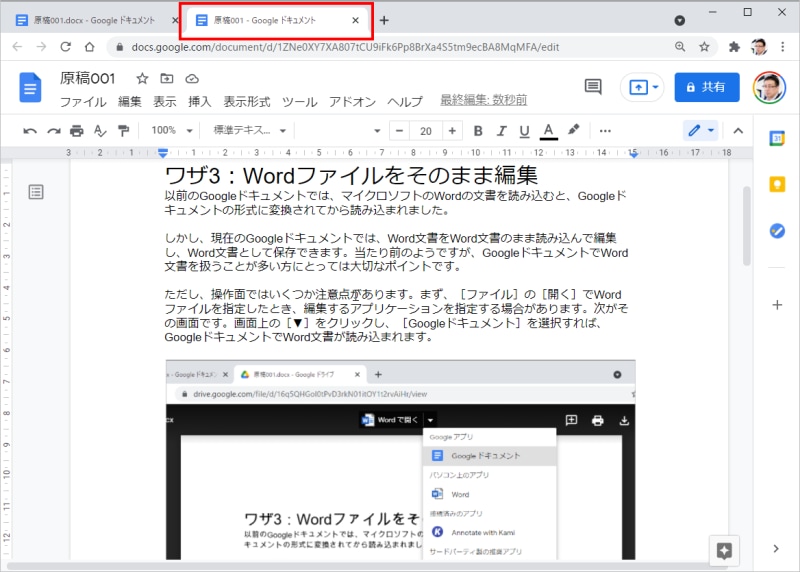Open the 編集 menu
Screen dimensions: 800x572
click(x=130, y=102)
